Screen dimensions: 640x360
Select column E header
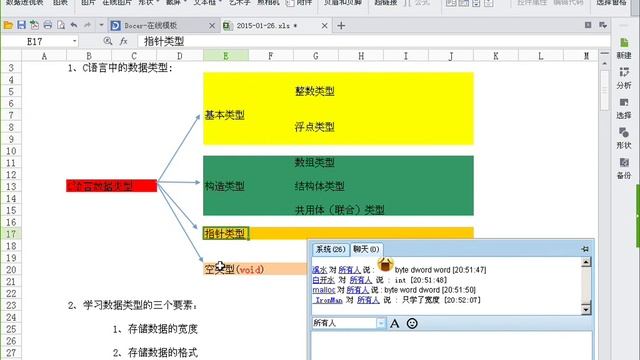point(226,56)
